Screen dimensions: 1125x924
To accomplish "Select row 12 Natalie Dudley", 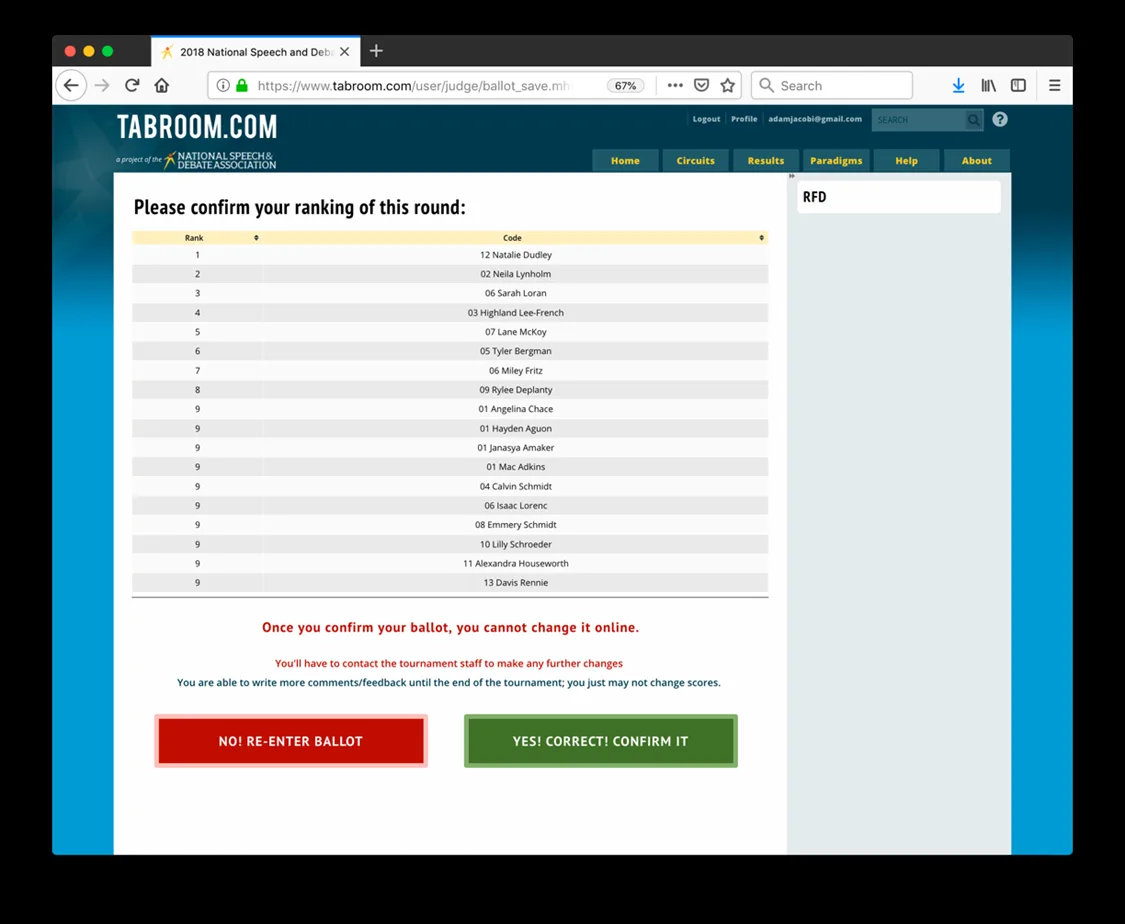I will click(450, 255).
